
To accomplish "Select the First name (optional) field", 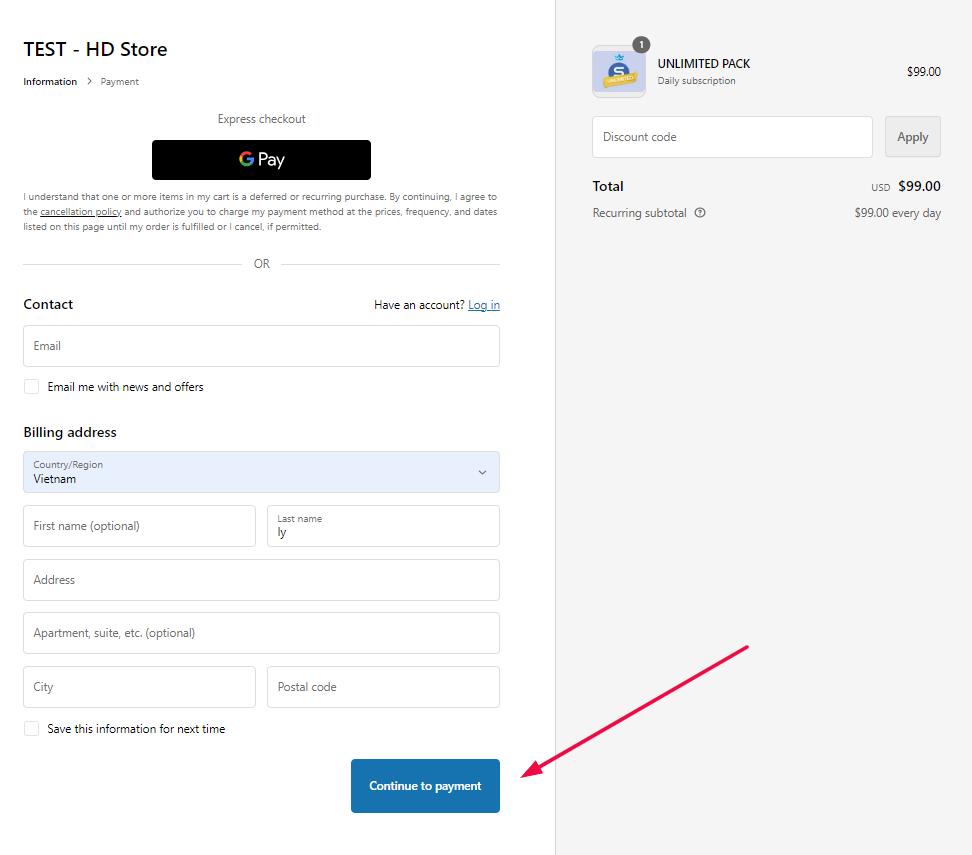I will 139,526.
